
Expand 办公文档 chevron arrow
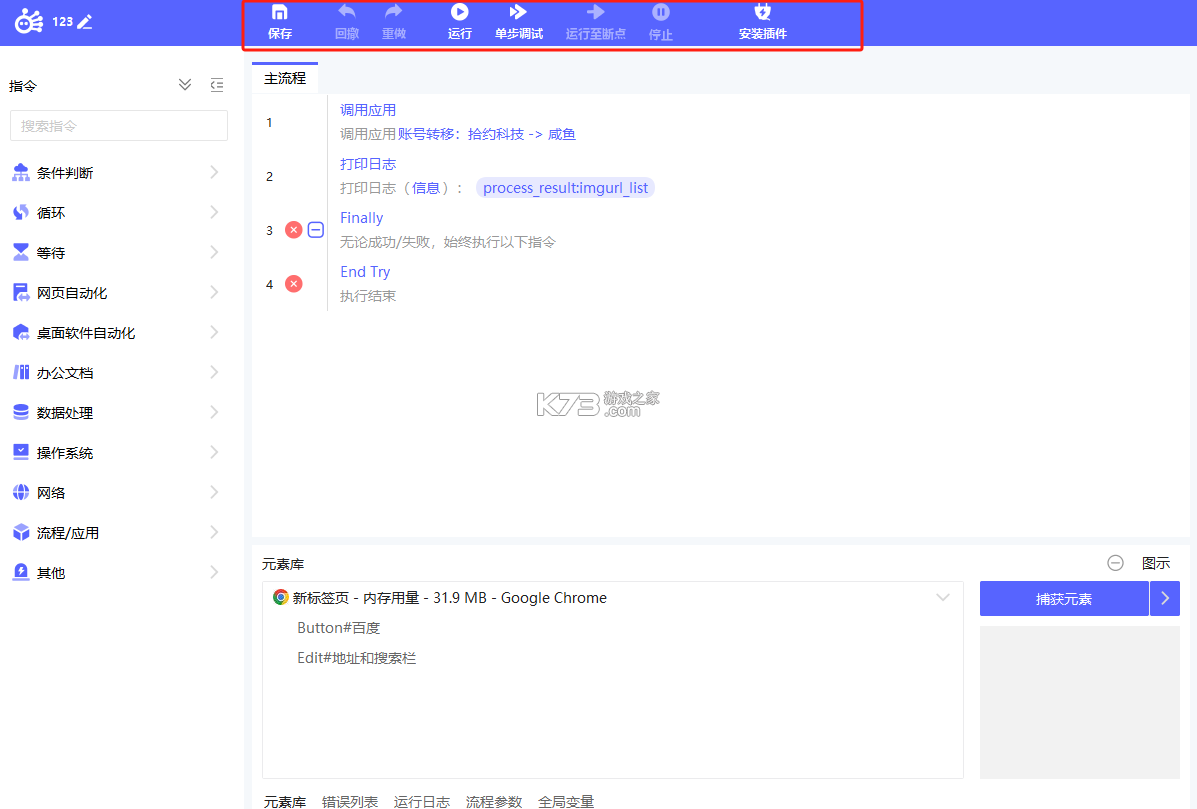click(x=215, y=372)
